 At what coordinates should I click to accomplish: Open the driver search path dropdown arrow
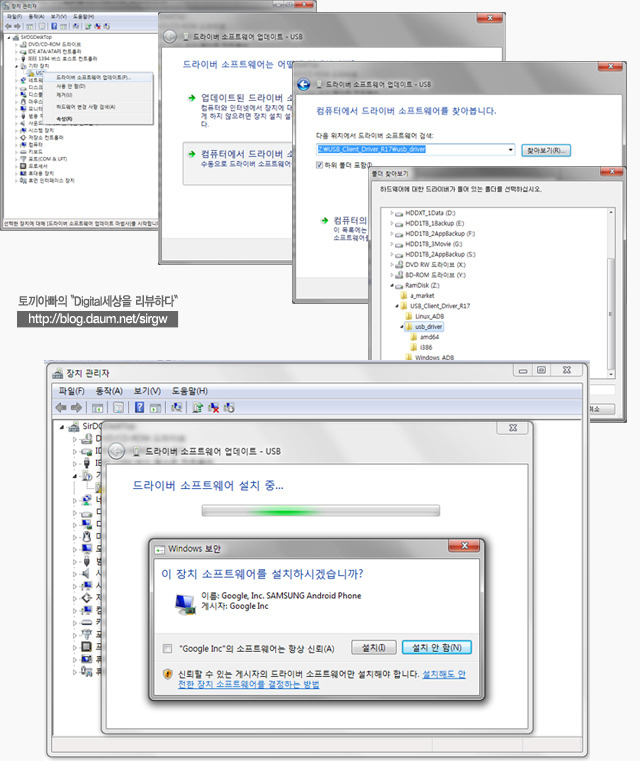(510, 149)
